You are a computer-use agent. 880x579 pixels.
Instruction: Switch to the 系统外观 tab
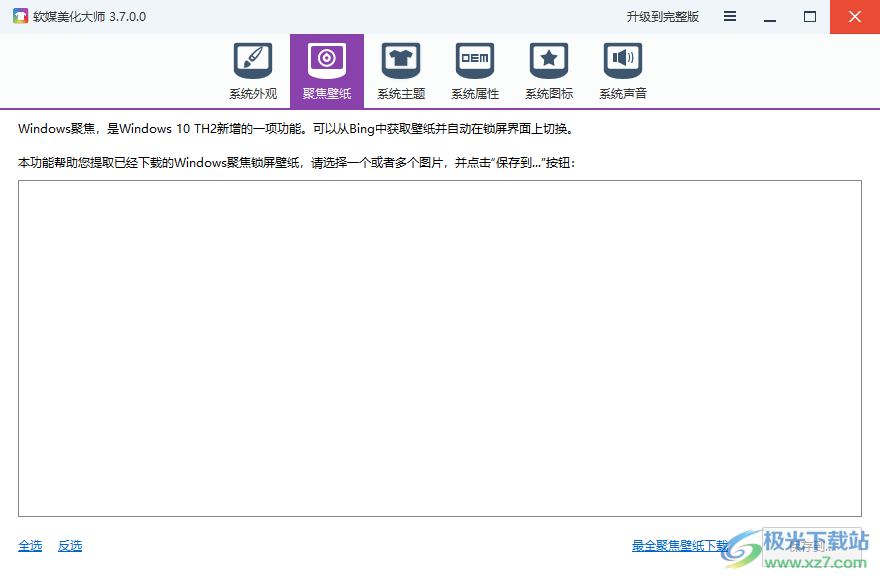tap(252, 70)
